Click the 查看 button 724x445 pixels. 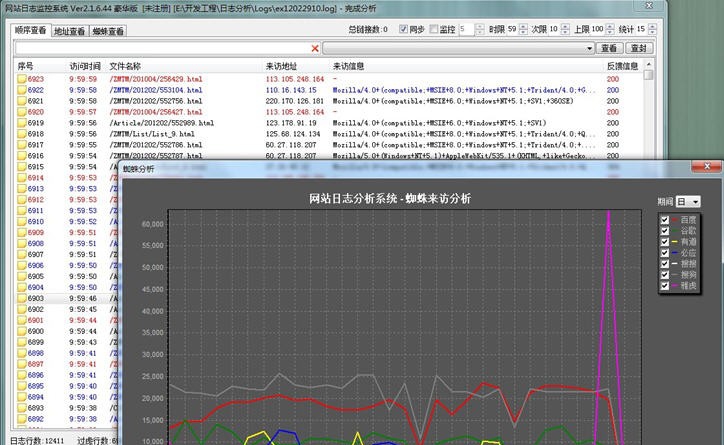point(609,48)
